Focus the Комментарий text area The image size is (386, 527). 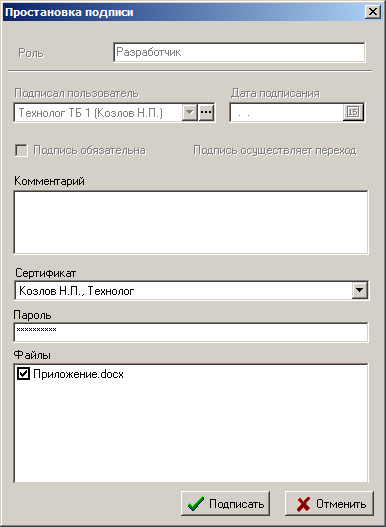tap(191, 222)
